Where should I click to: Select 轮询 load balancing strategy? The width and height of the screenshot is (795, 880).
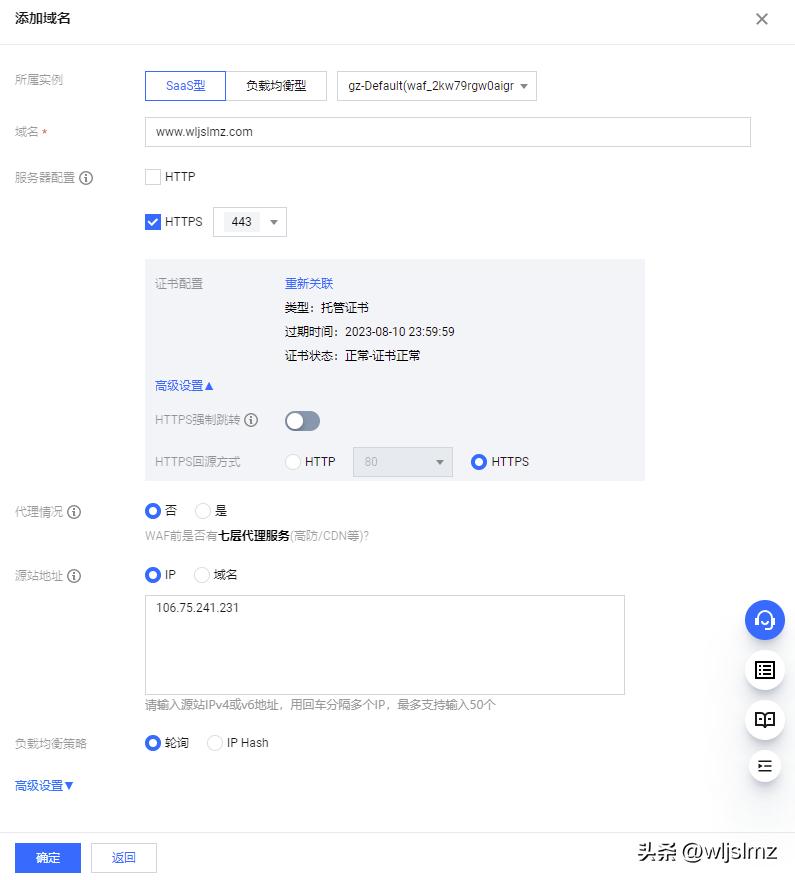click(153, 743)
